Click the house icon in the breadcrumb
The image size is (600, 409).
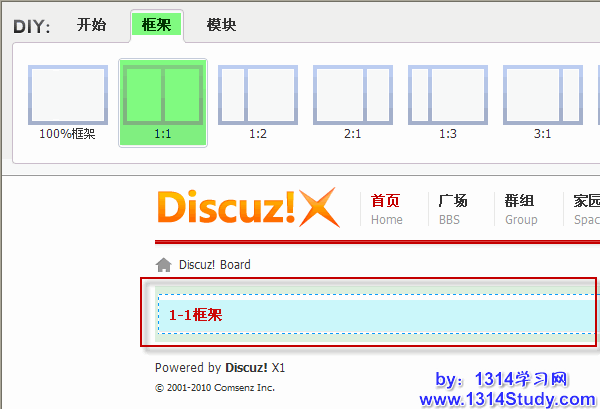(x=163, y=265)
